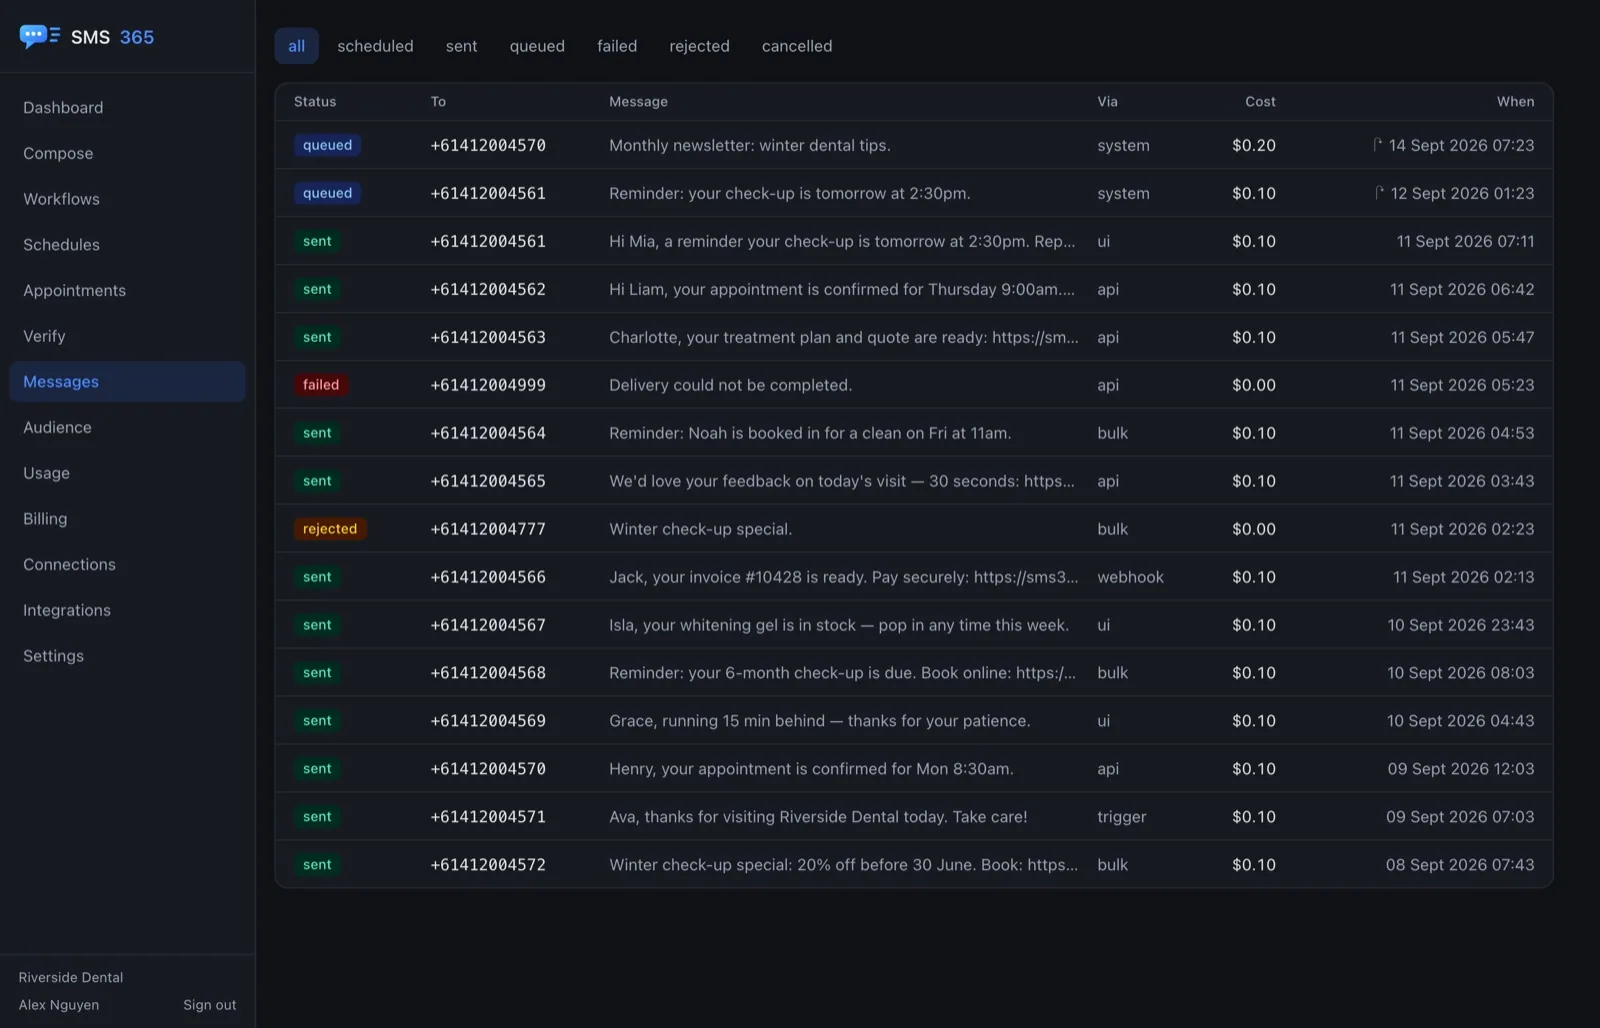Open Schedules in the sidebar

[127, 245]
